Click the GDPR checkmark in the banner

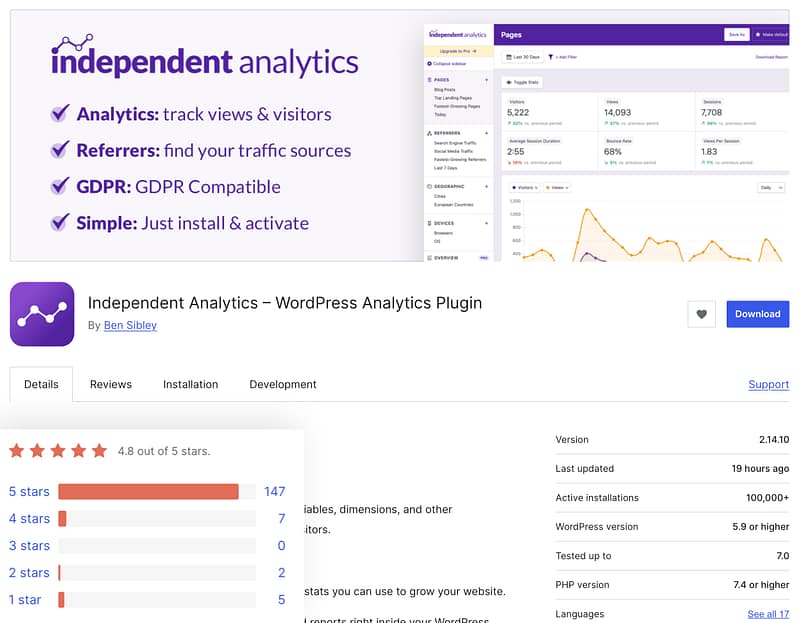coord(60,186)
